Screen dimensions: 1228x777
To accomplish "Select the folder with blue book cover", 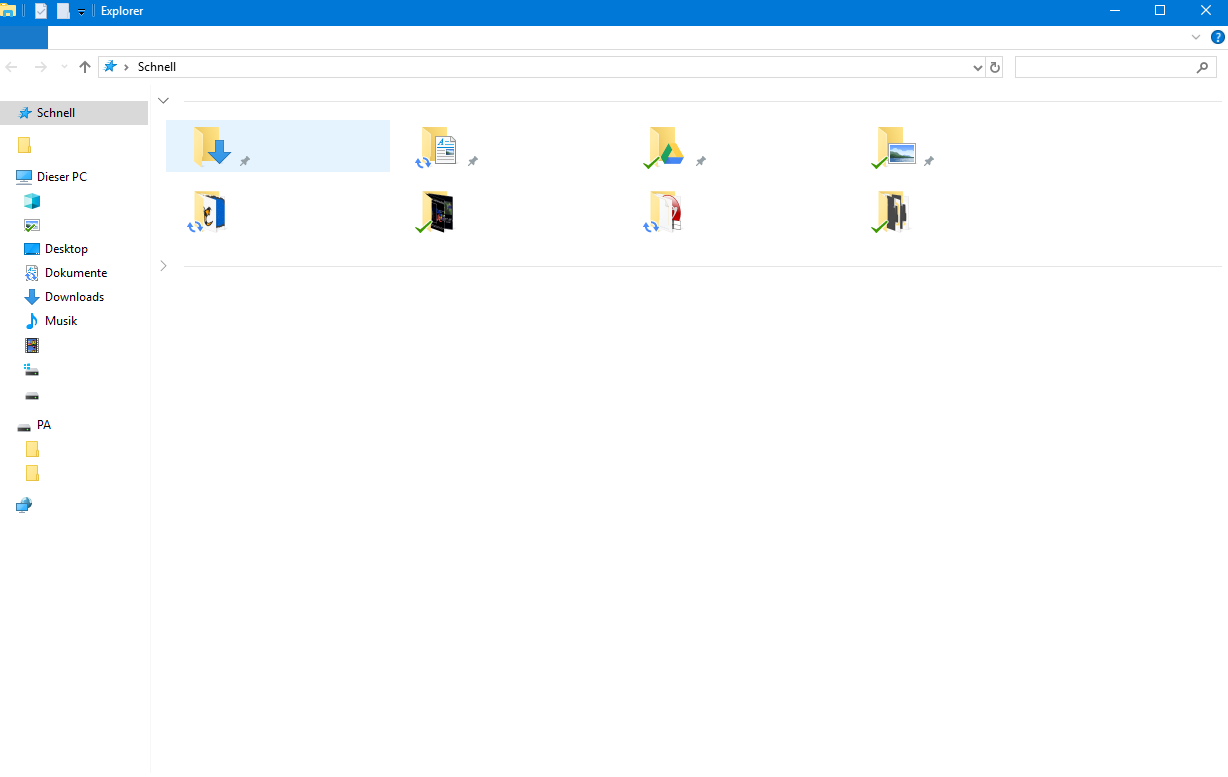I will click(x=208, y=212).
